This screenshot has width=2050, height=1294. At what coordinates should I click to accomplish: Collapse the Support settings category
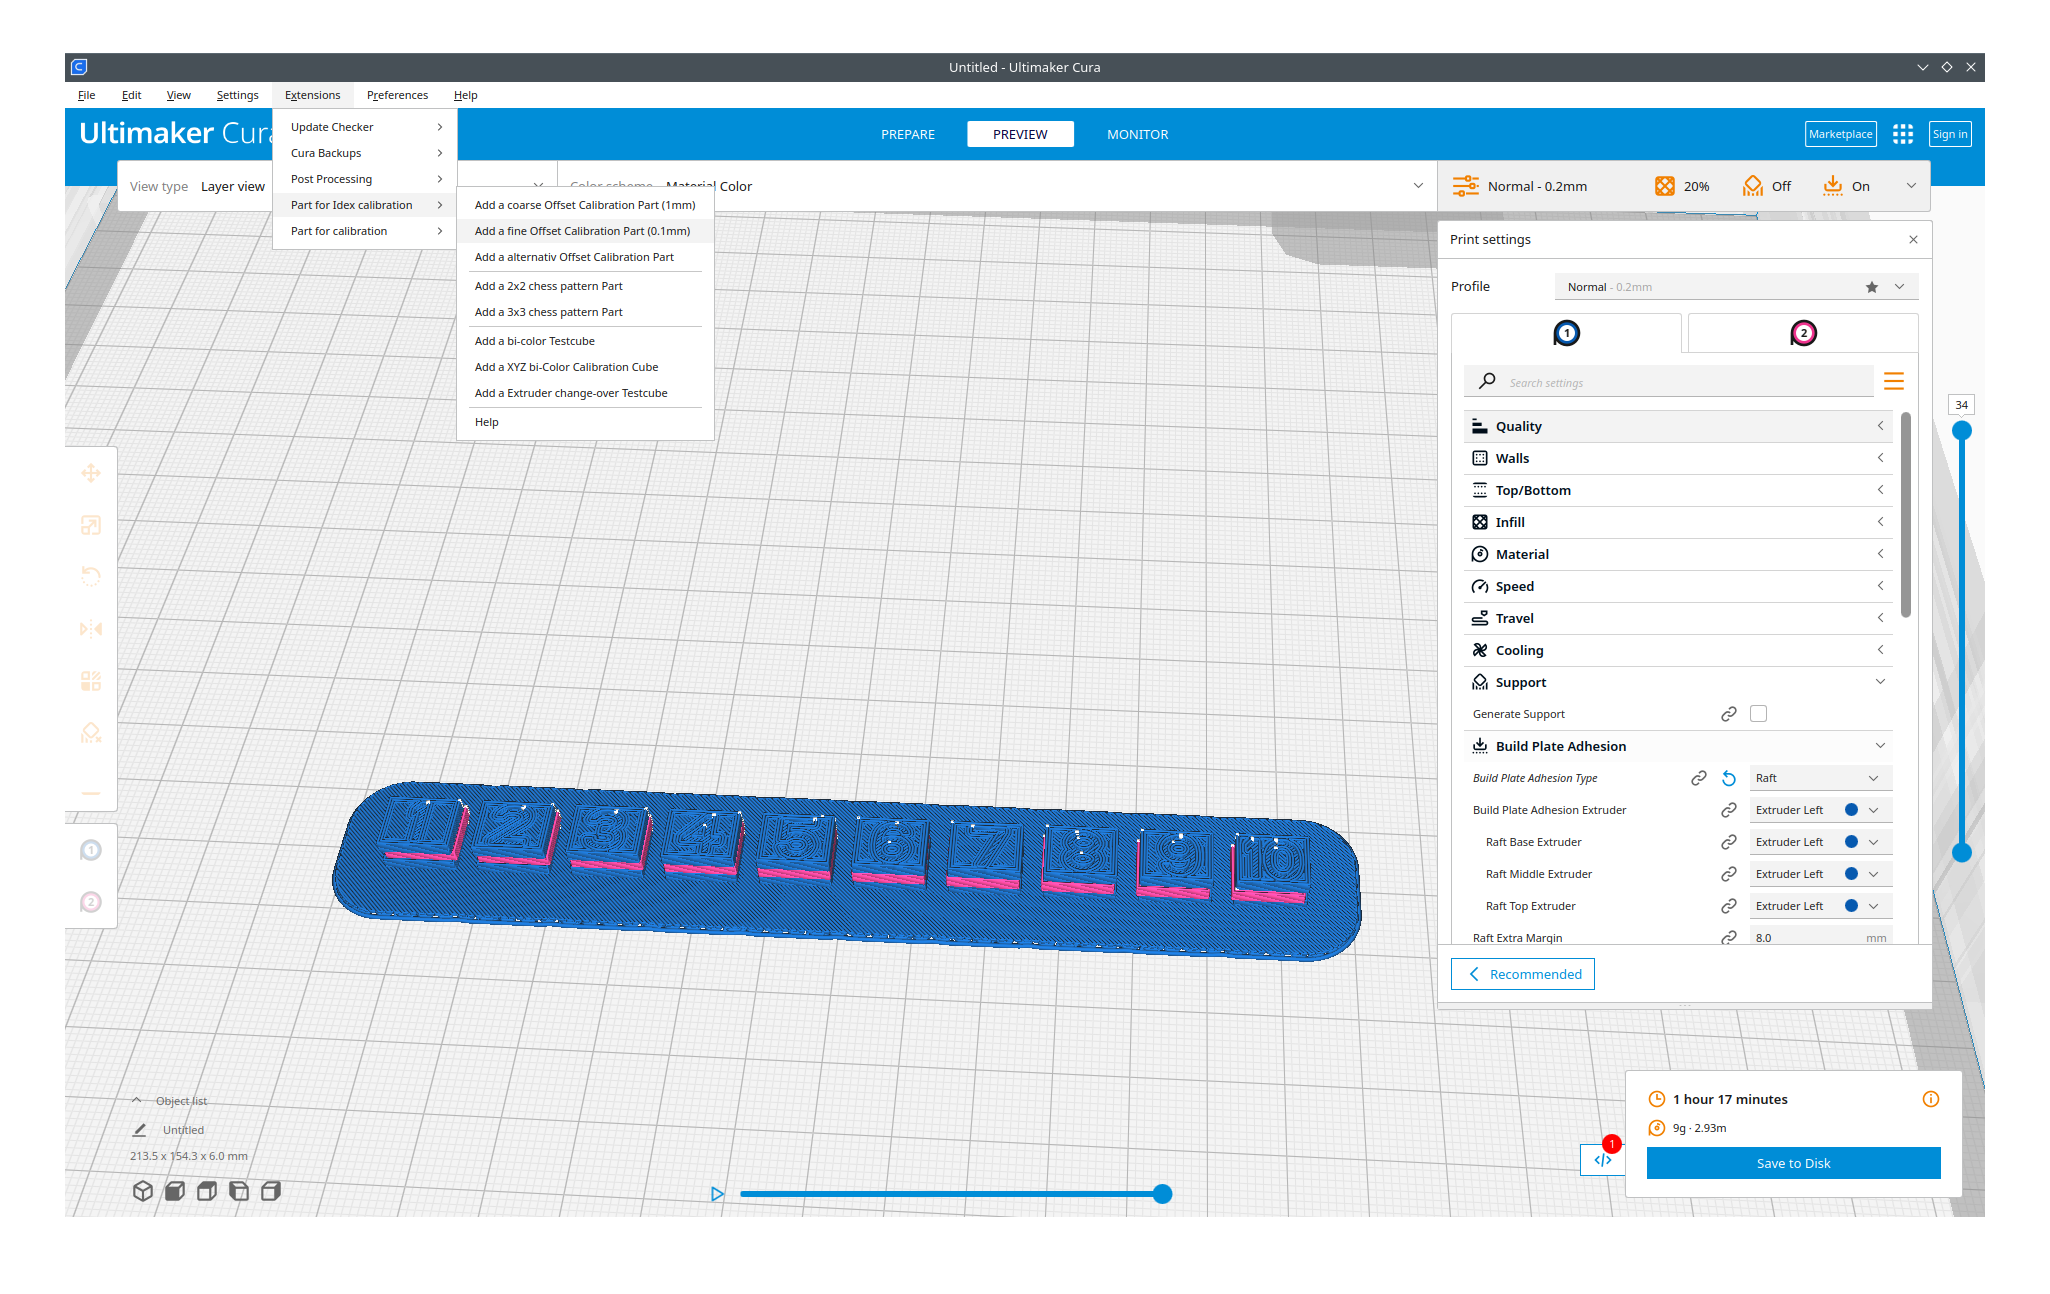tap(1678, 682)
